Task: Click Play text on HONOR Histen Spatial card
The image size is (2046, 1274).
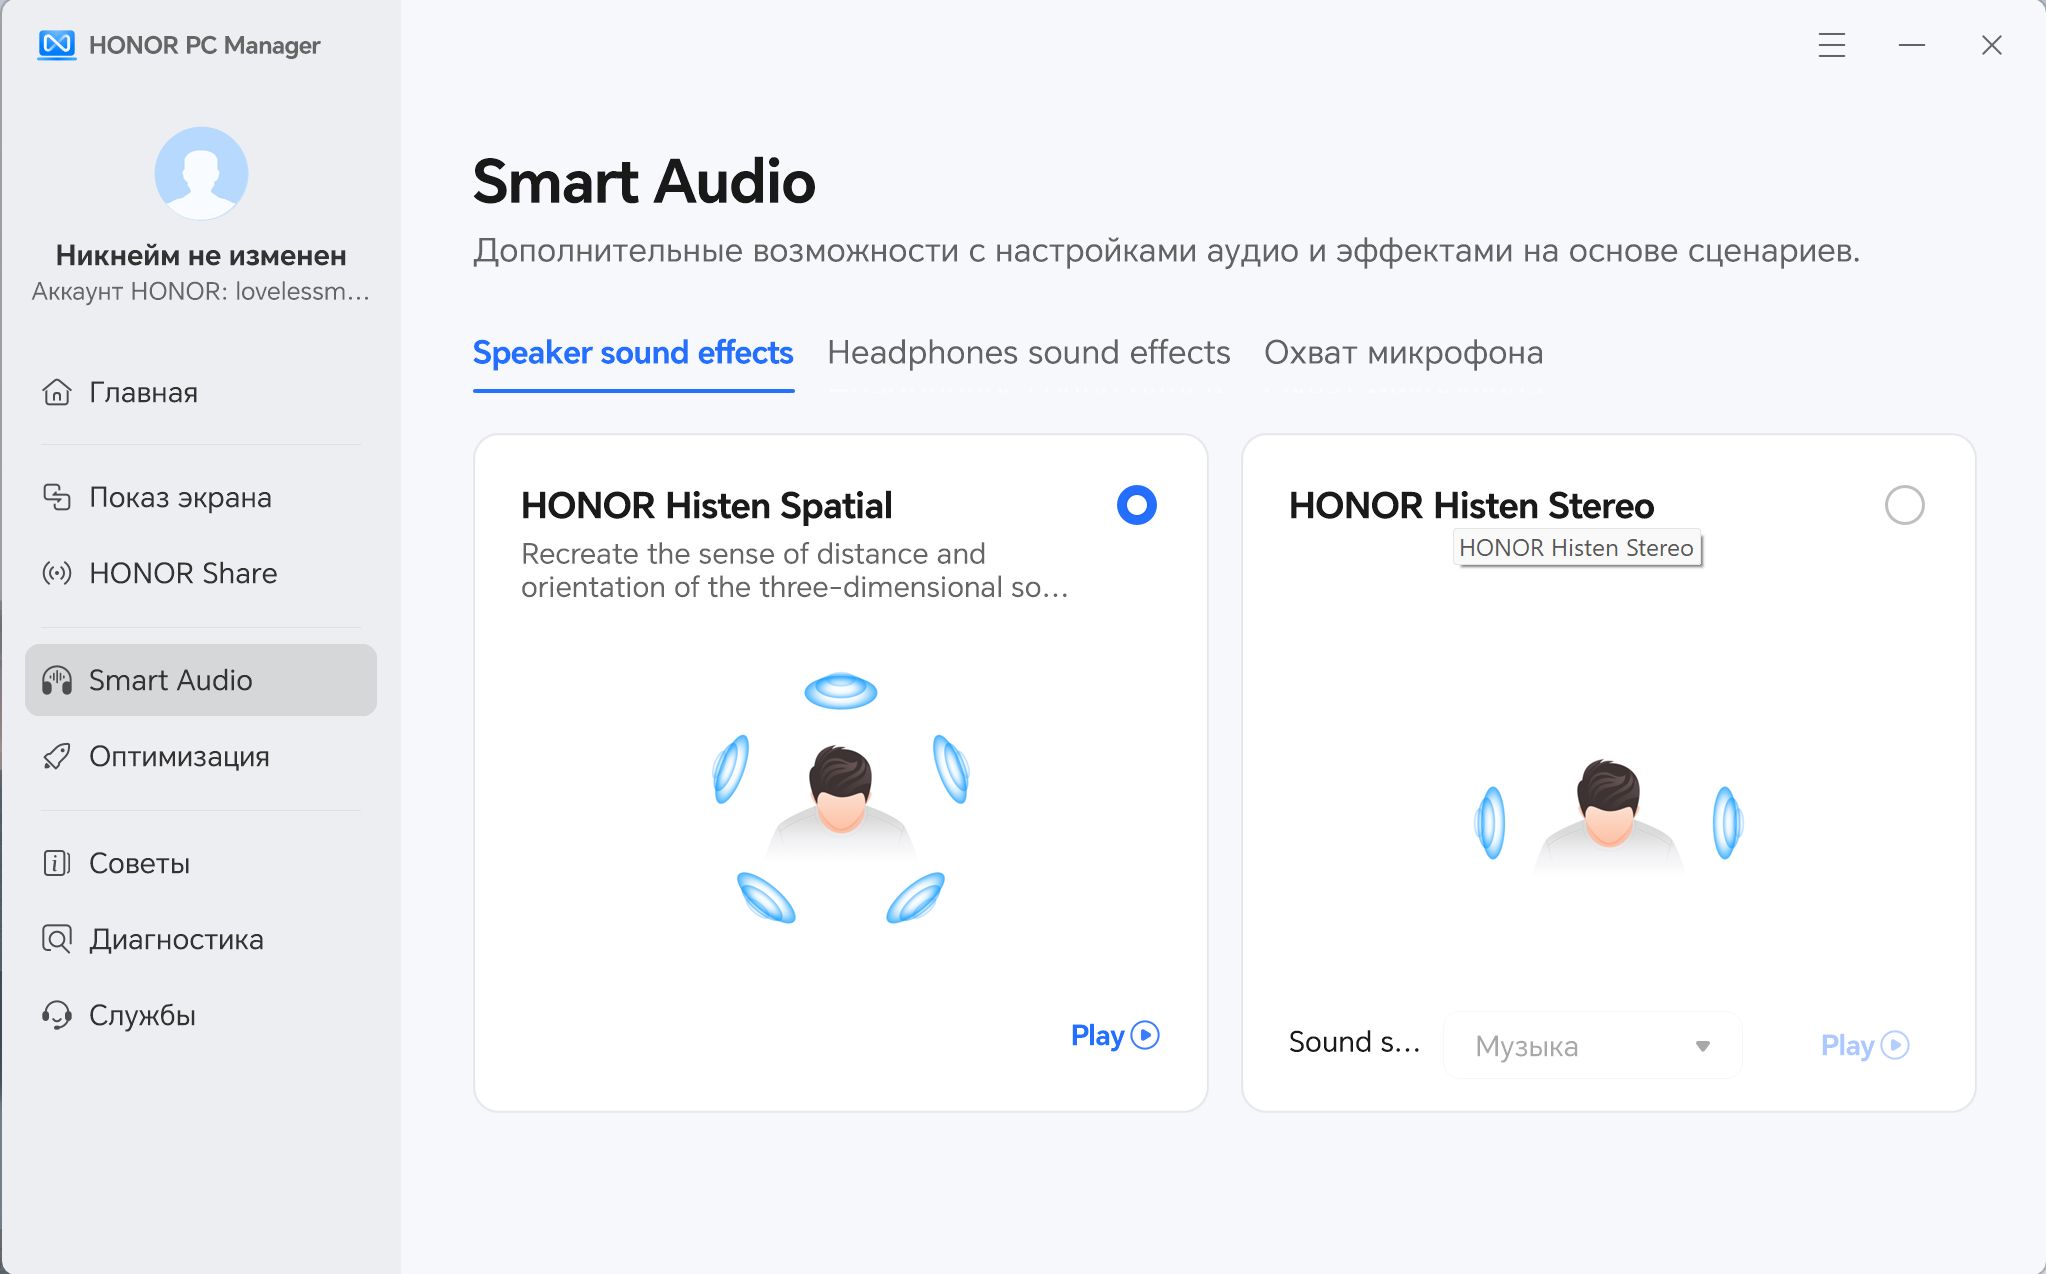Action: tap(1097, 1036)
